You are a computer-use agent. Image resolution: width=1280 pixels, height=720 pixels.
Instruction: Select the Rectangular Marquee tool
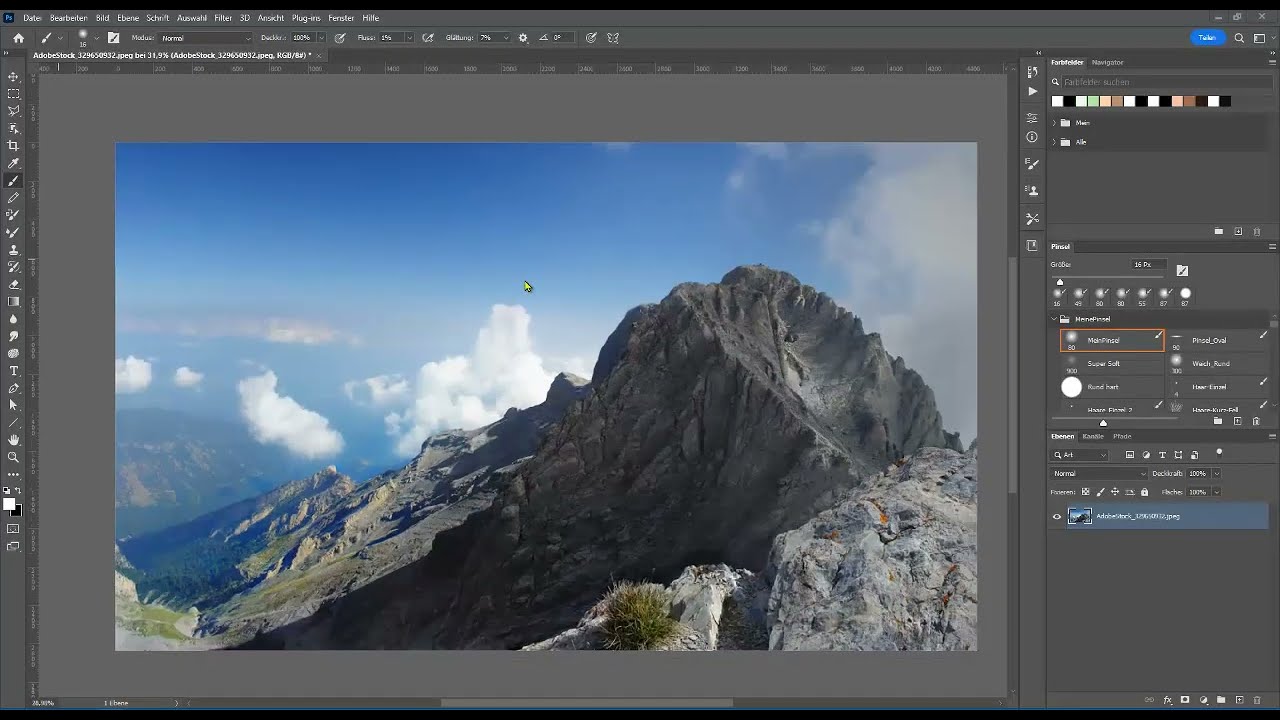(x=13, y=94)
